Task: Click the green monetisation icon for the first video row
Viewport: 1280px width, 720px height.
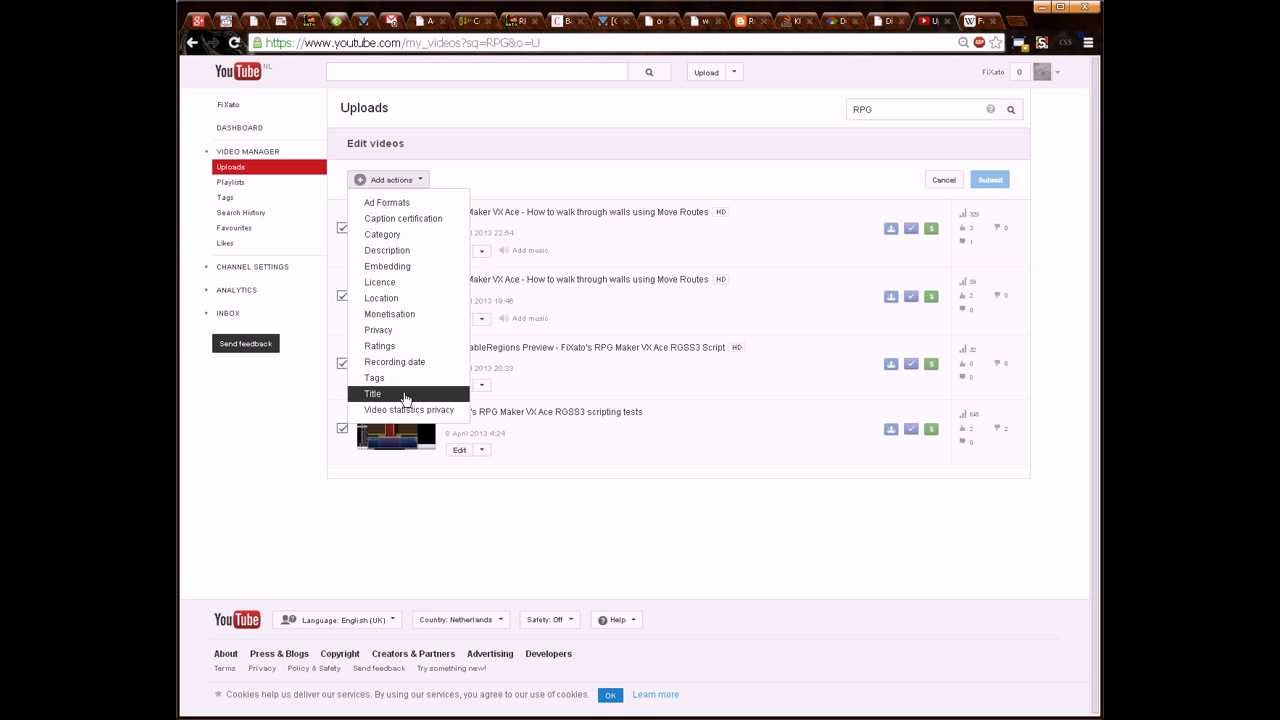Action: click(931, 229)
